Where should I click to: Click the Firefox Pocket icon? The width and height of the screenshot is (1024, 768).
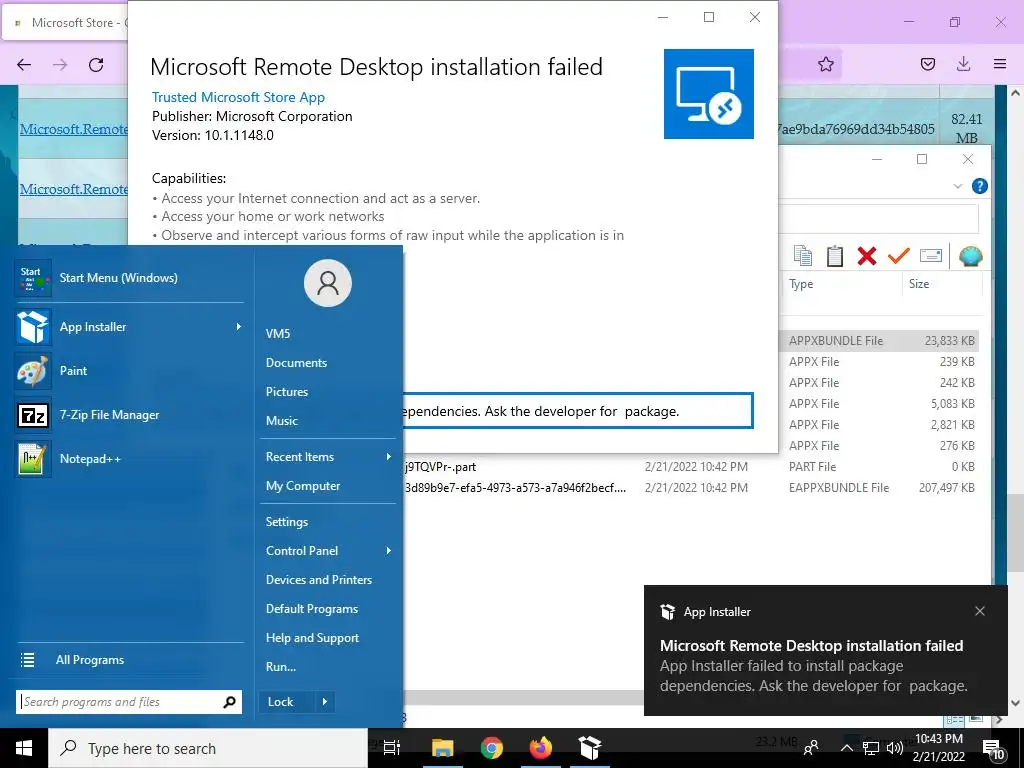point(928,64)
